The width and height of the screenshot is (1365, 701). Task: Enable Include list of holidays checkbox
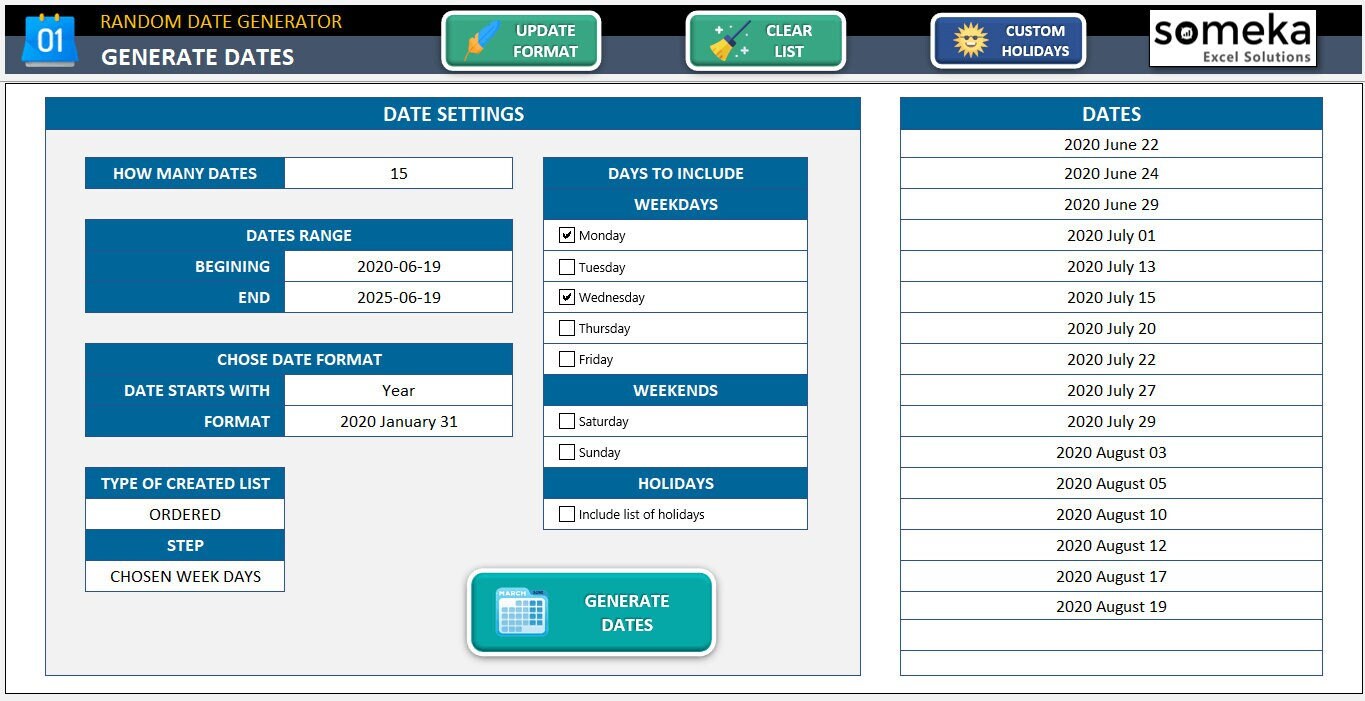(x=567, y=514)
